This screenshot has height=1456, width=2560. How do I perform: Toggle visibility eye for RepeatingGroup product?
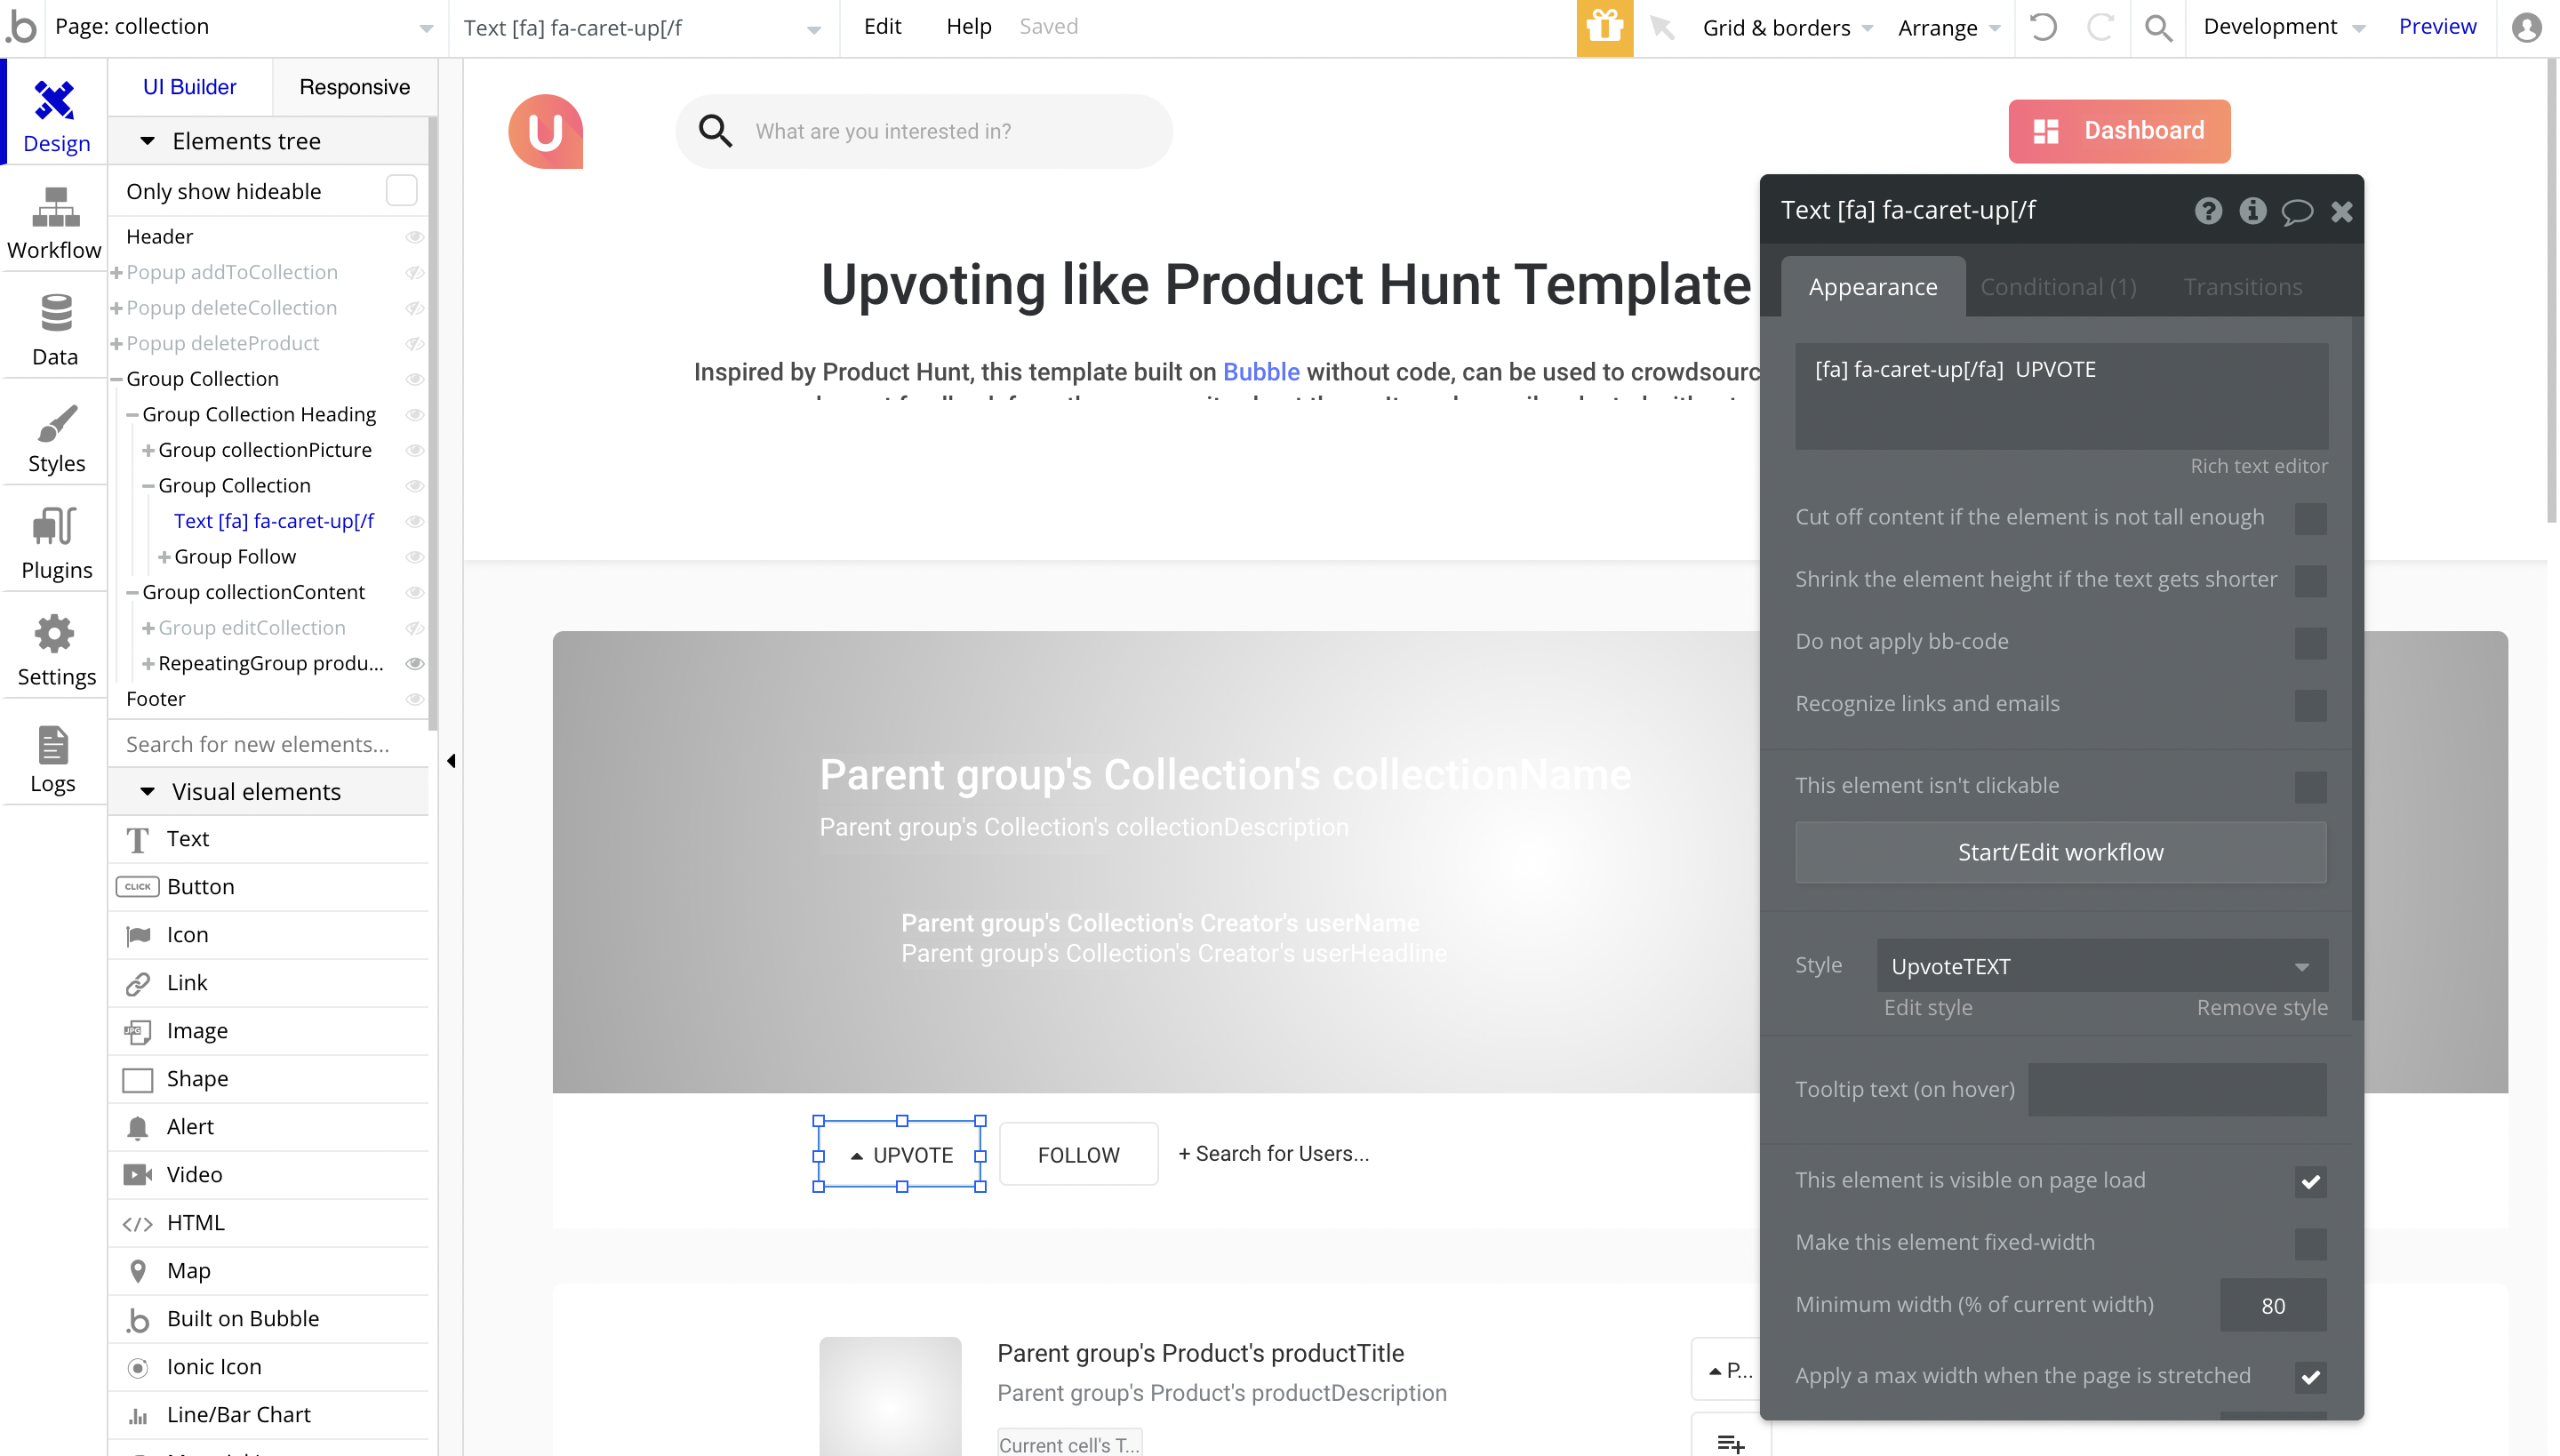point(414,663)
